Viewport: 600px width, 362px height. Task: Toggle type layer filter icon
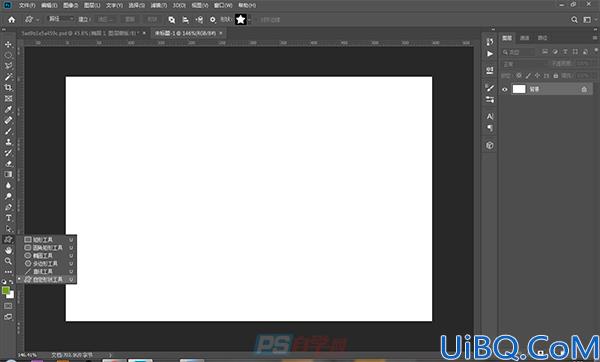[x=565, y=52]
